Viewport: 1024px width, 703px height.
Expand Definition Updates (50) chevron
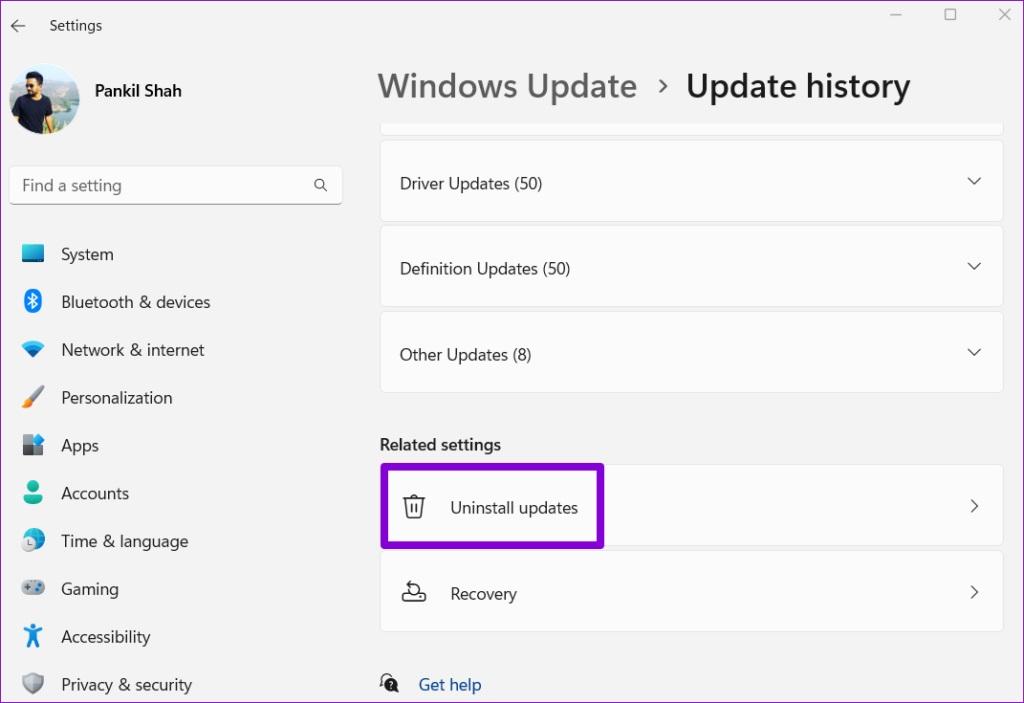974,267
